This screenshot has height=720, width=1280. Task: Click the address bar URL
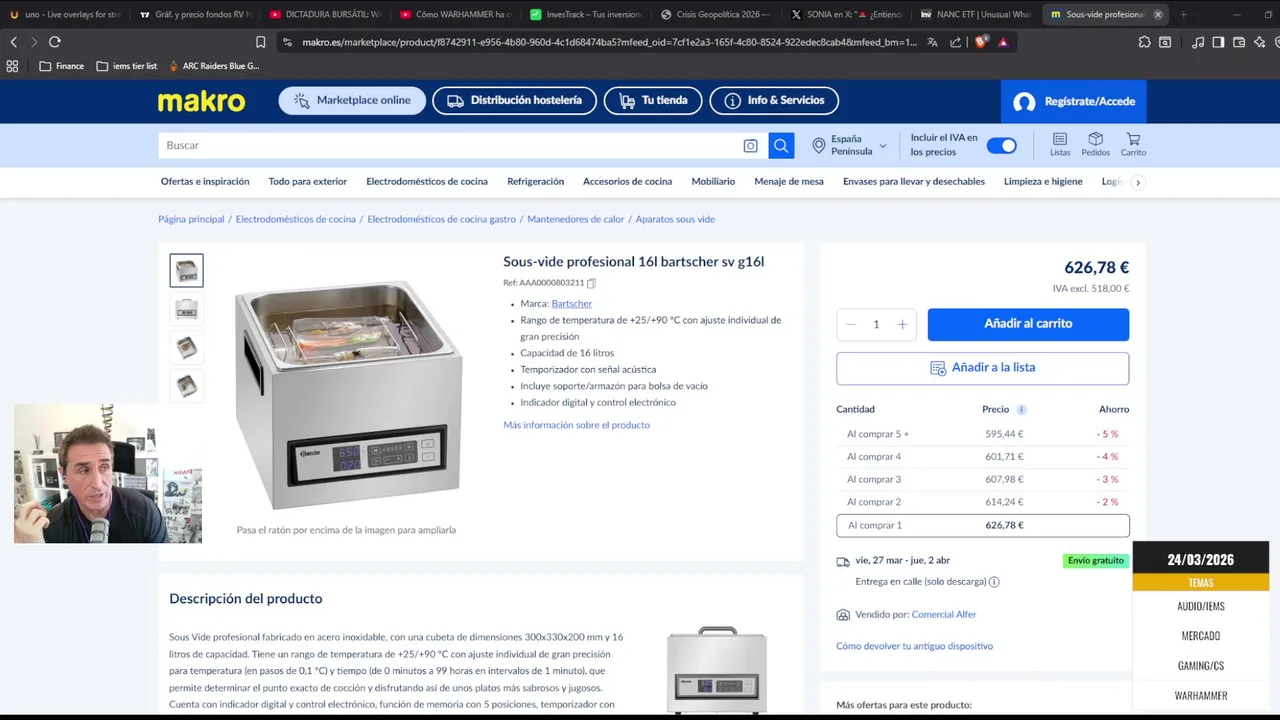pos(609,42)
